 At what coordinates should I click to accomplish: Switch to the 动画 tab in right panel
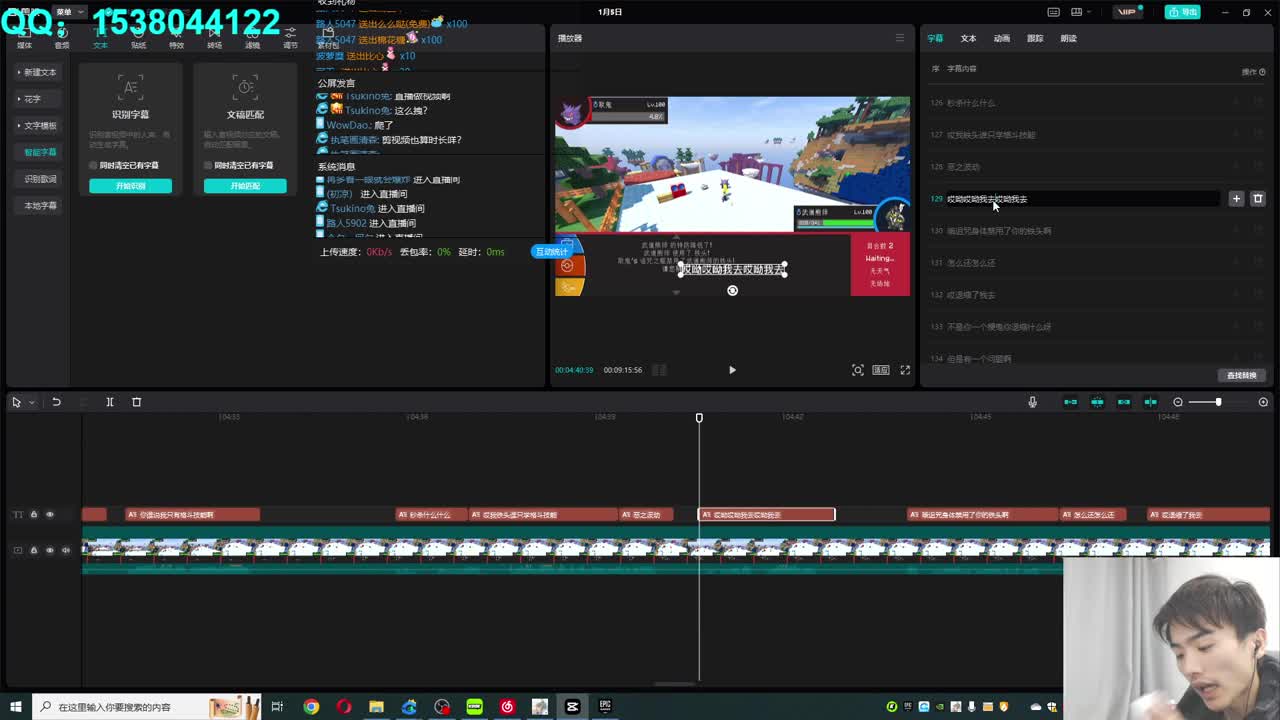click(x=1001, y=38)
